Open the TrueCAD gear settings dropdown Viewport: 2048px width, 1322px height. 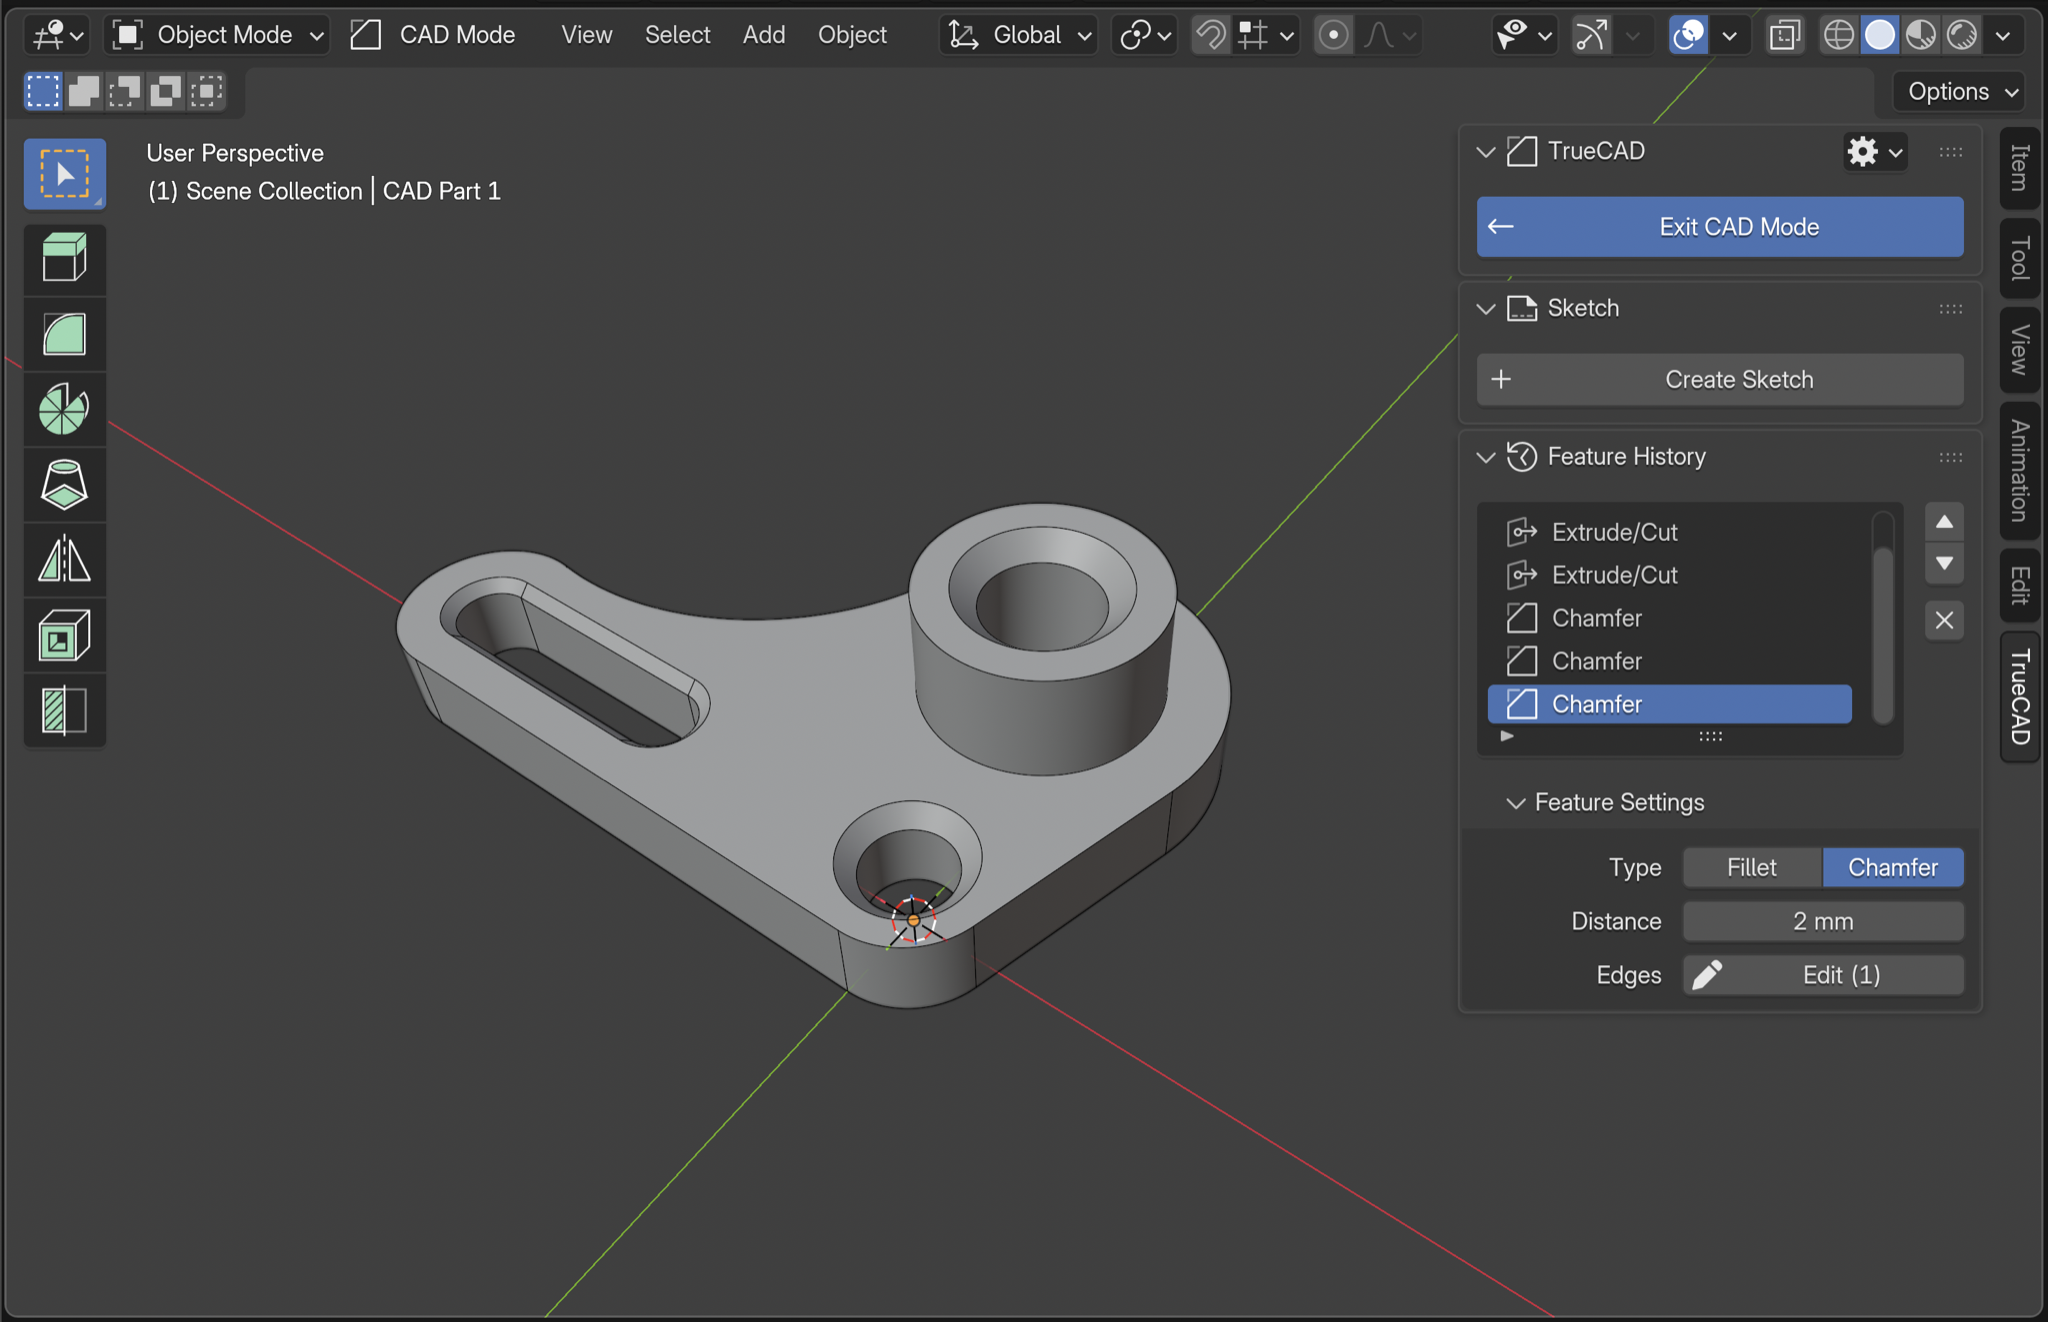[x=1875, y=152]
